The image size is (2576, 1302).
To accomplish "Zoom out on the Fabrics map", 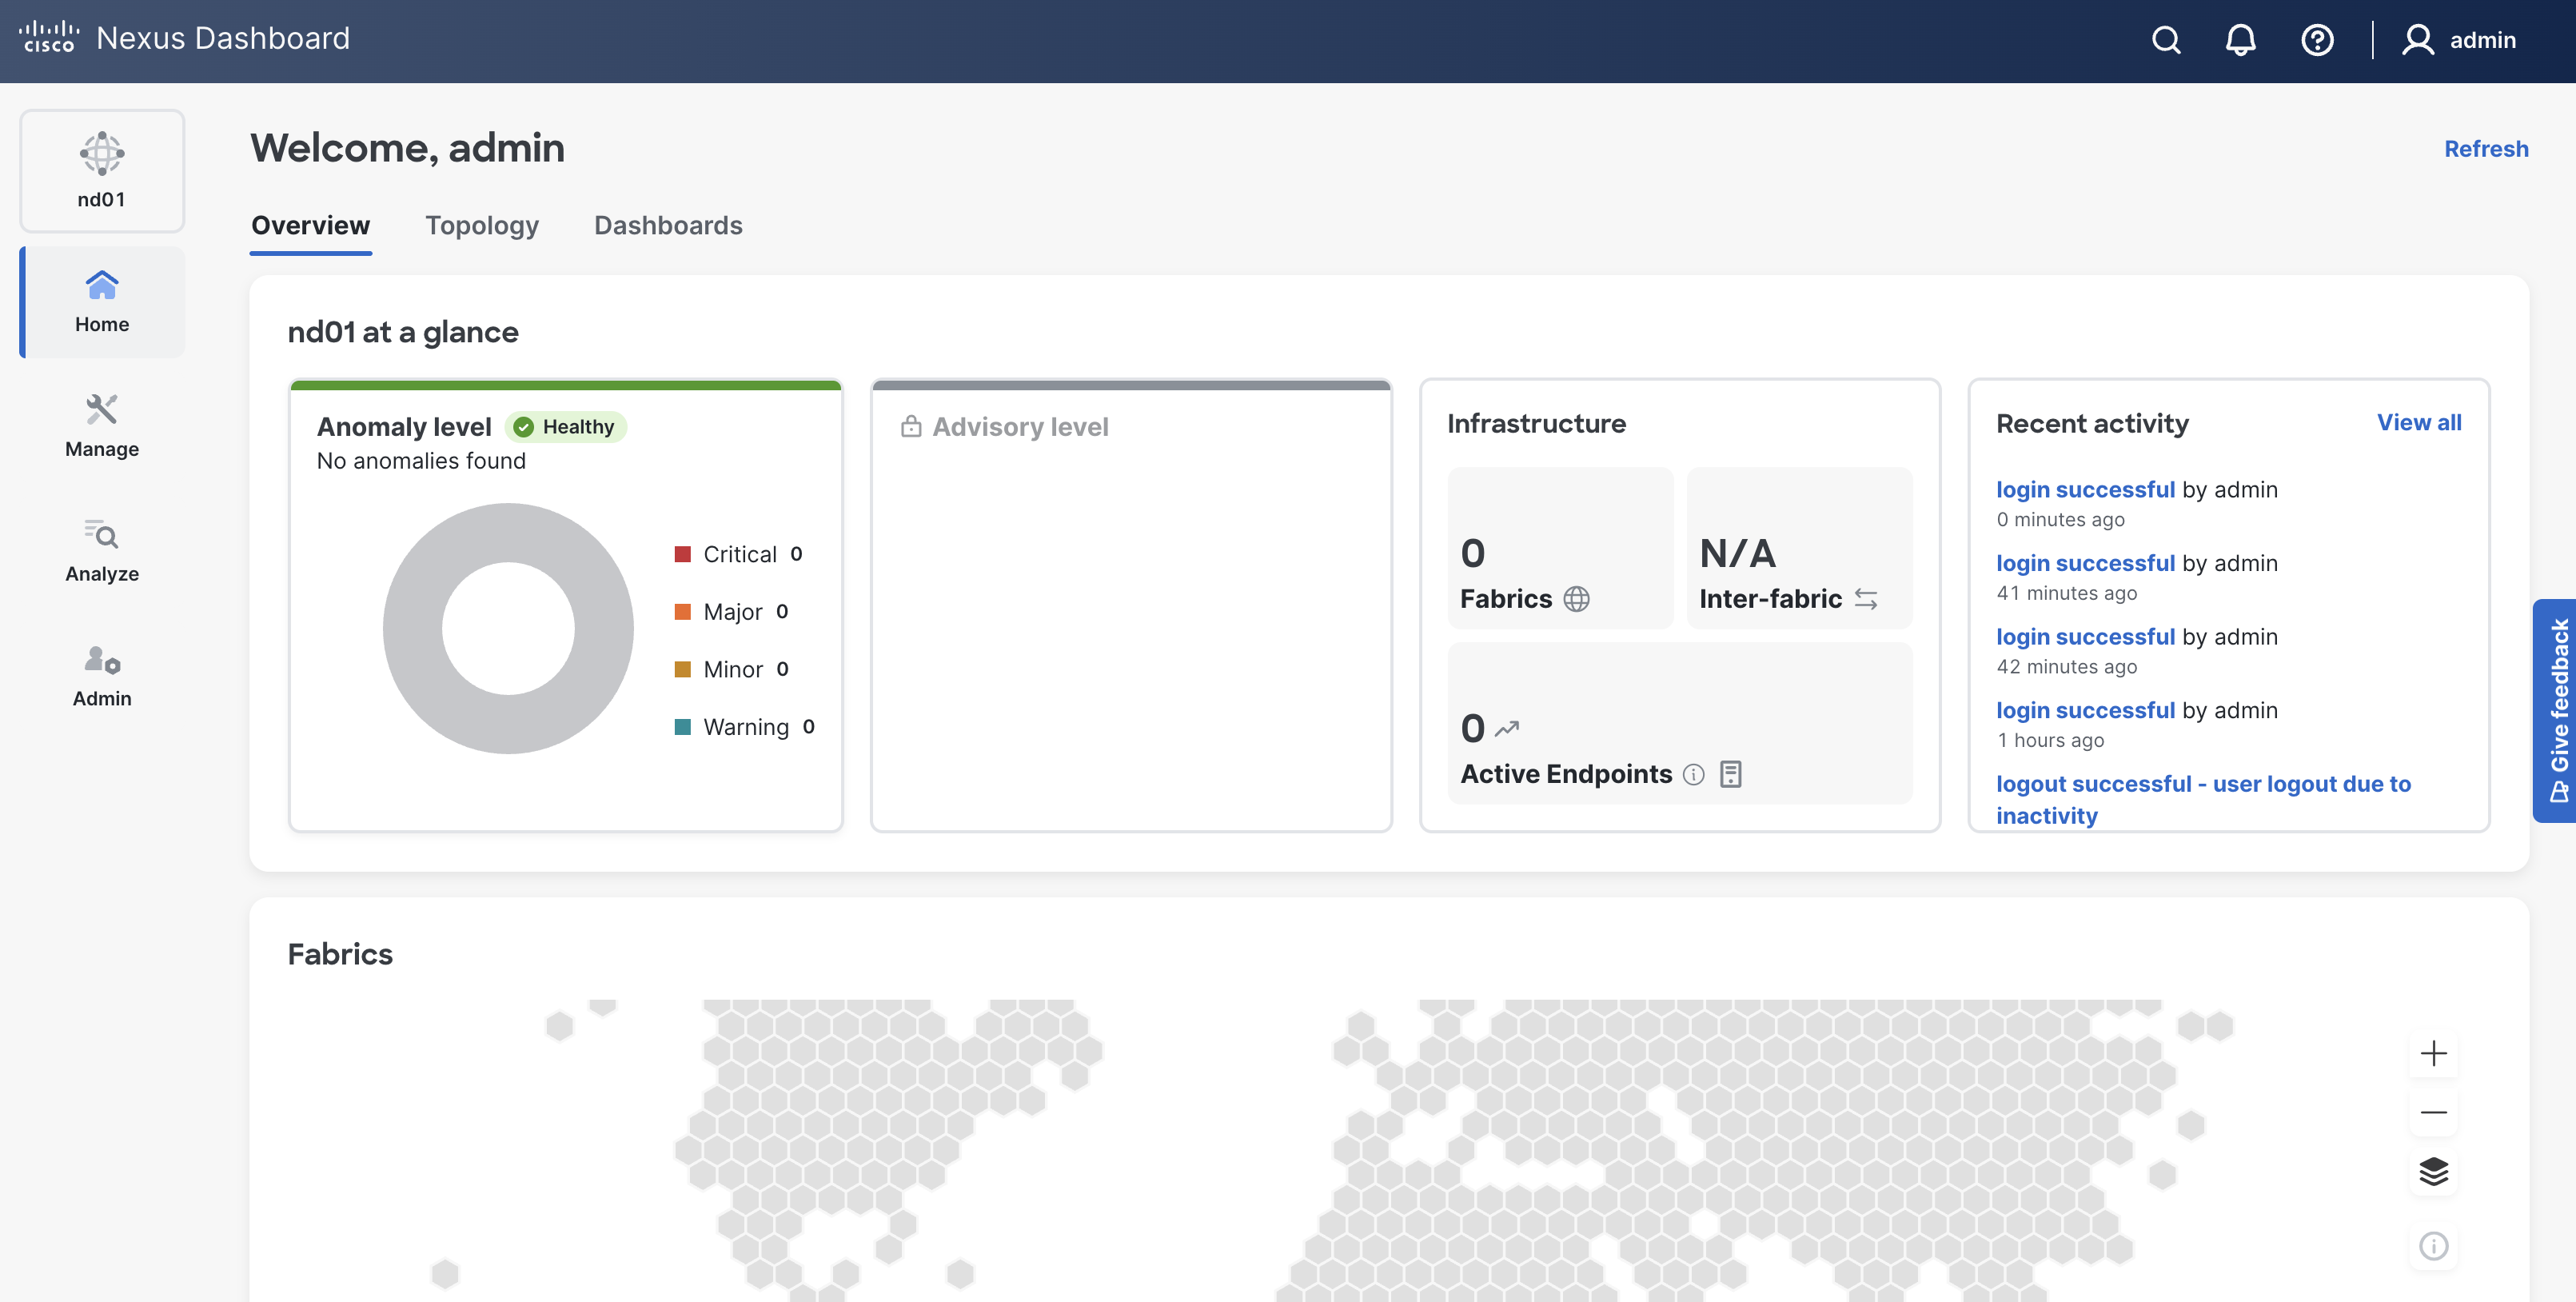I will click(x=2433, y=1112).
